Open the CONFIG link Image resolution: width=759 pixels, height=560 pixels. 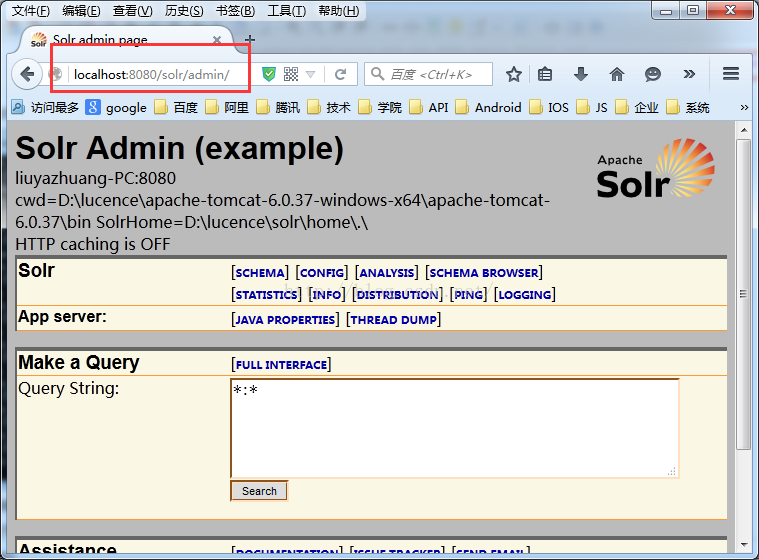tap(322, 273)
